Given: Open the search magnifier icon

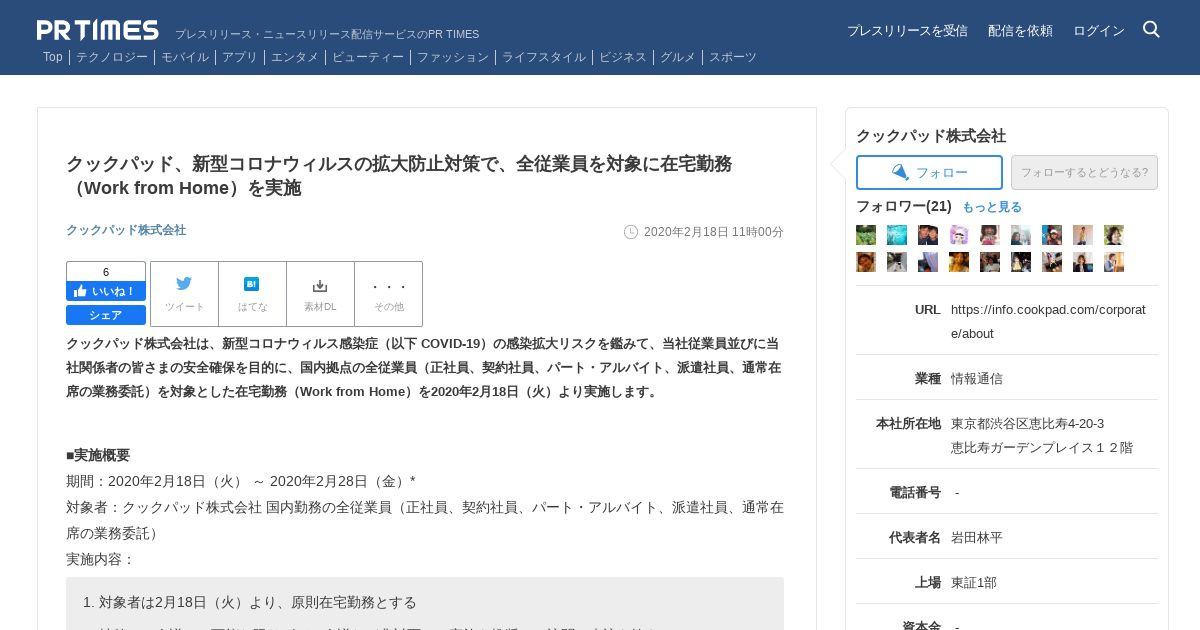Looking at the screenshot, I should [x=1151, y=30].
